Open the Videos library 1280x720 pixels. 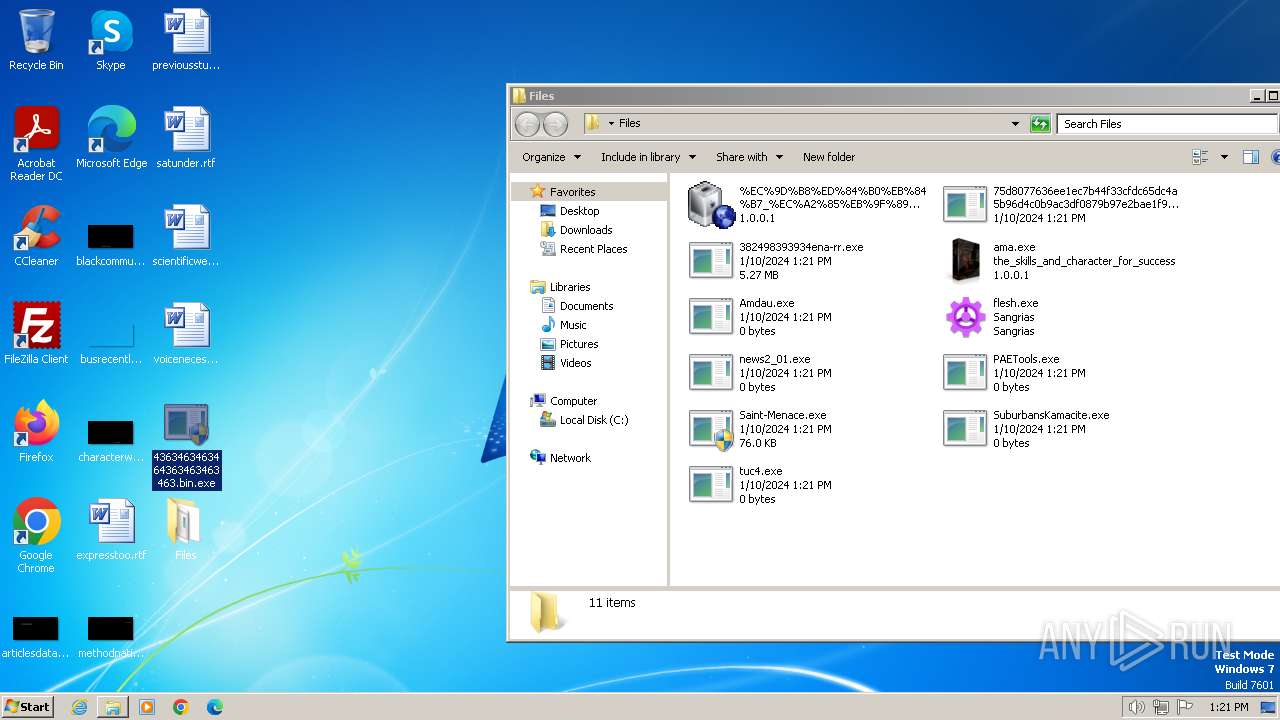click(x=575, y=363)
